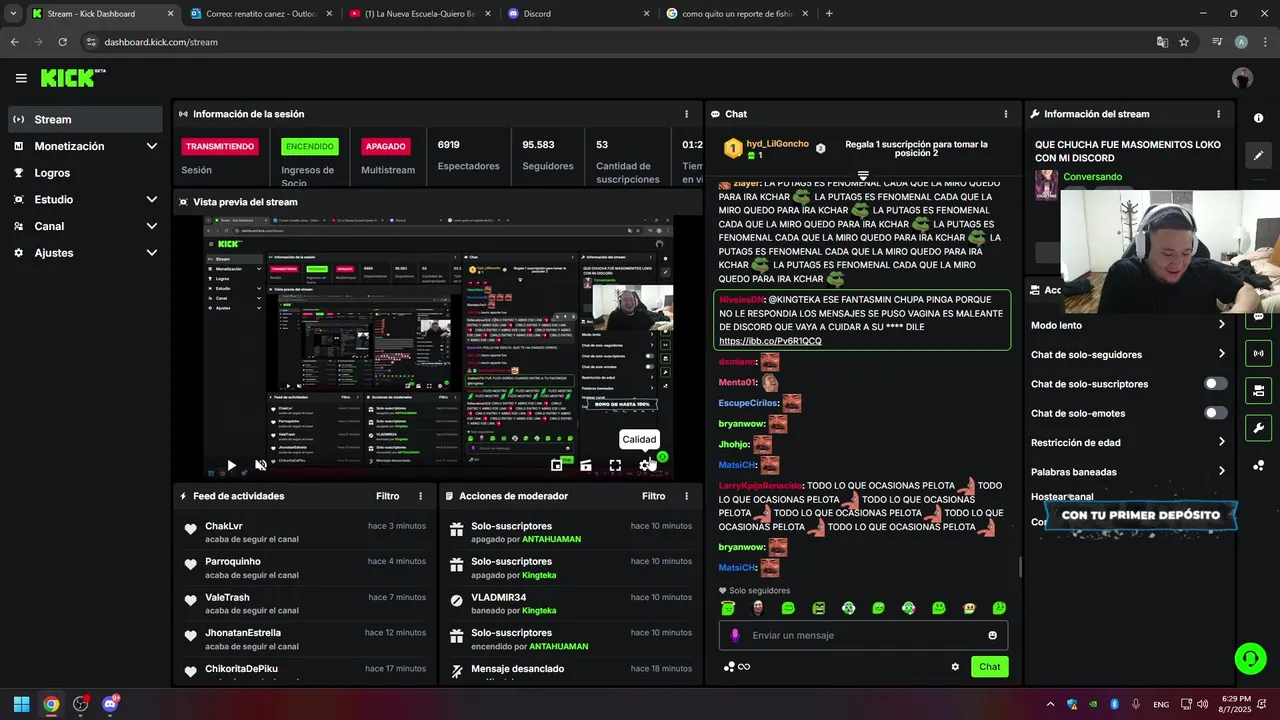1280x720 pixels.
Task: Play the stream preview
Action: (231, 465)
